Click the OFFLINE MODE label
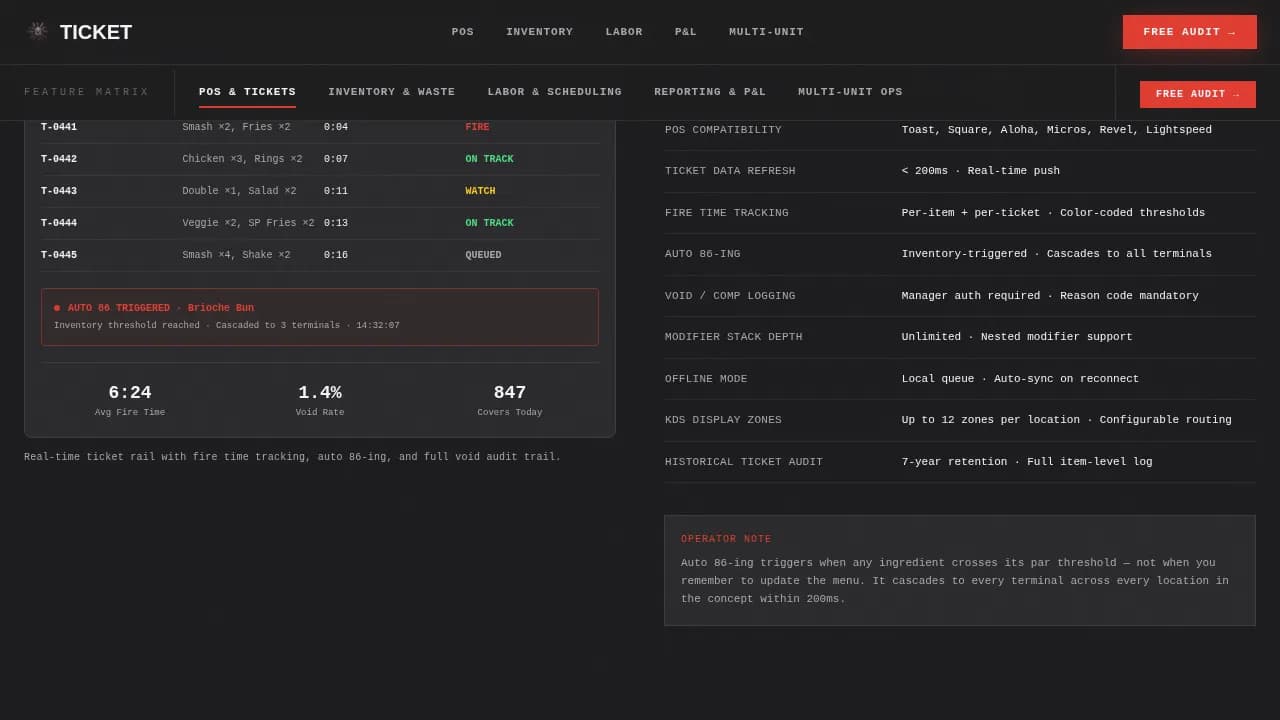This screenshot has width=1280, height=720. click(706, 379)
